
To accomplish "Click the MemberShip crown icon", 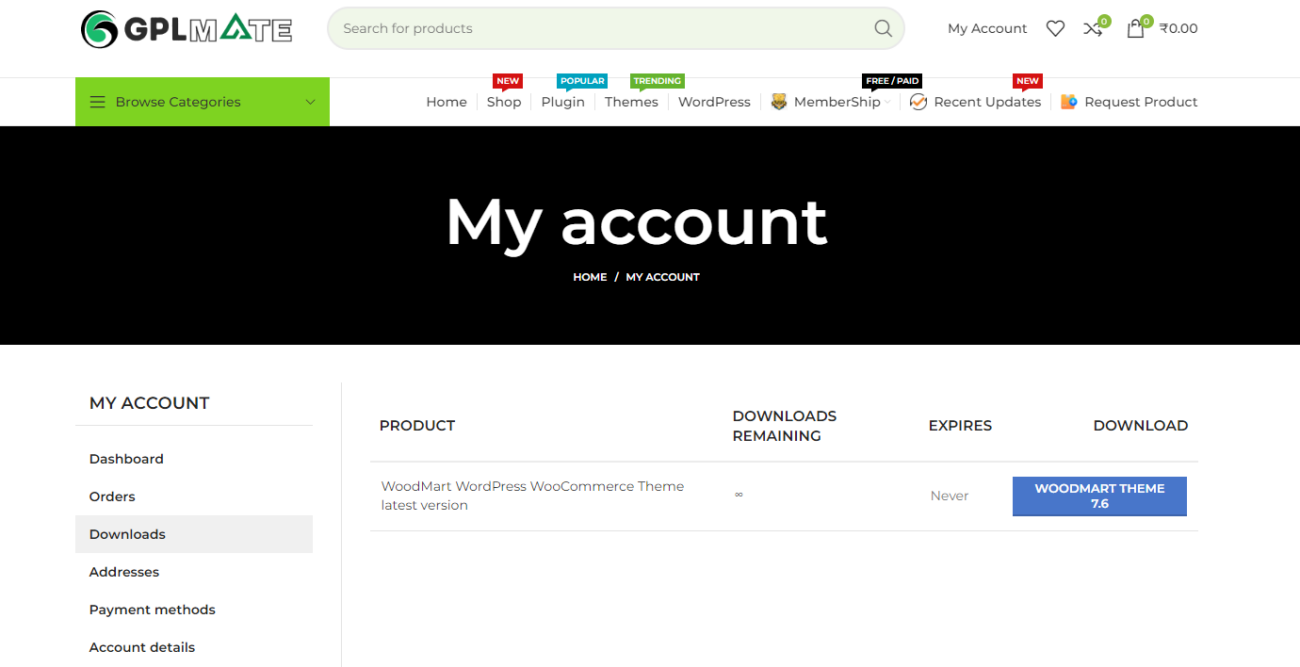I will pos(779,102).
